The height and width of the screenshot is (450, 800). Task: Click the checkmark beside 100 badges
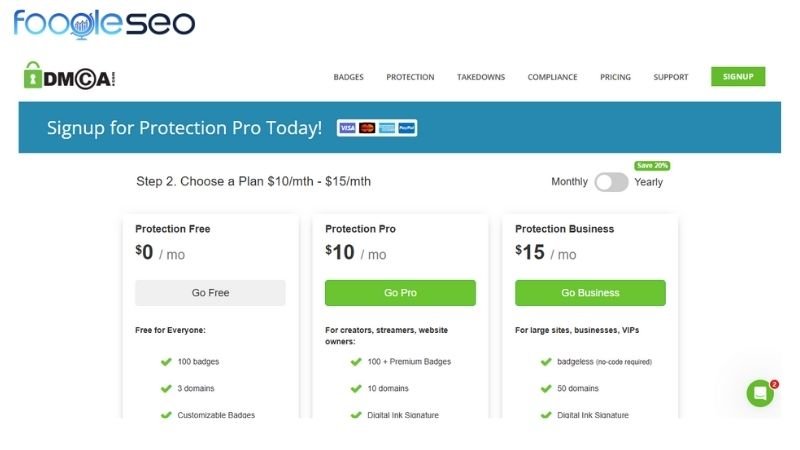tap(166, 362)
